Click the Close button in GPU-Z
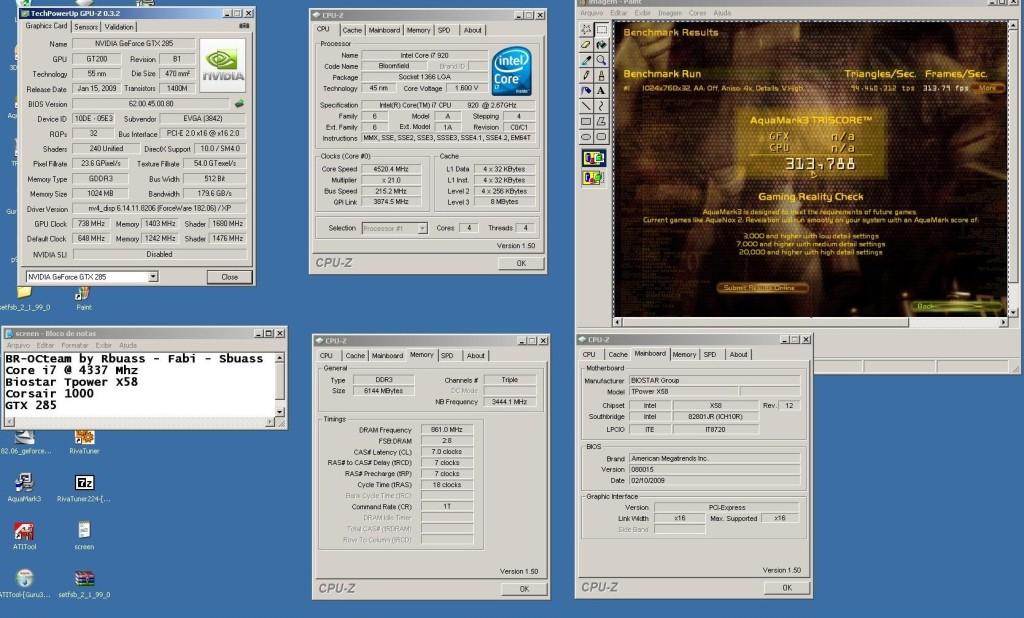The height and width of the screenshot is (618, 1024). pos(229,277)
